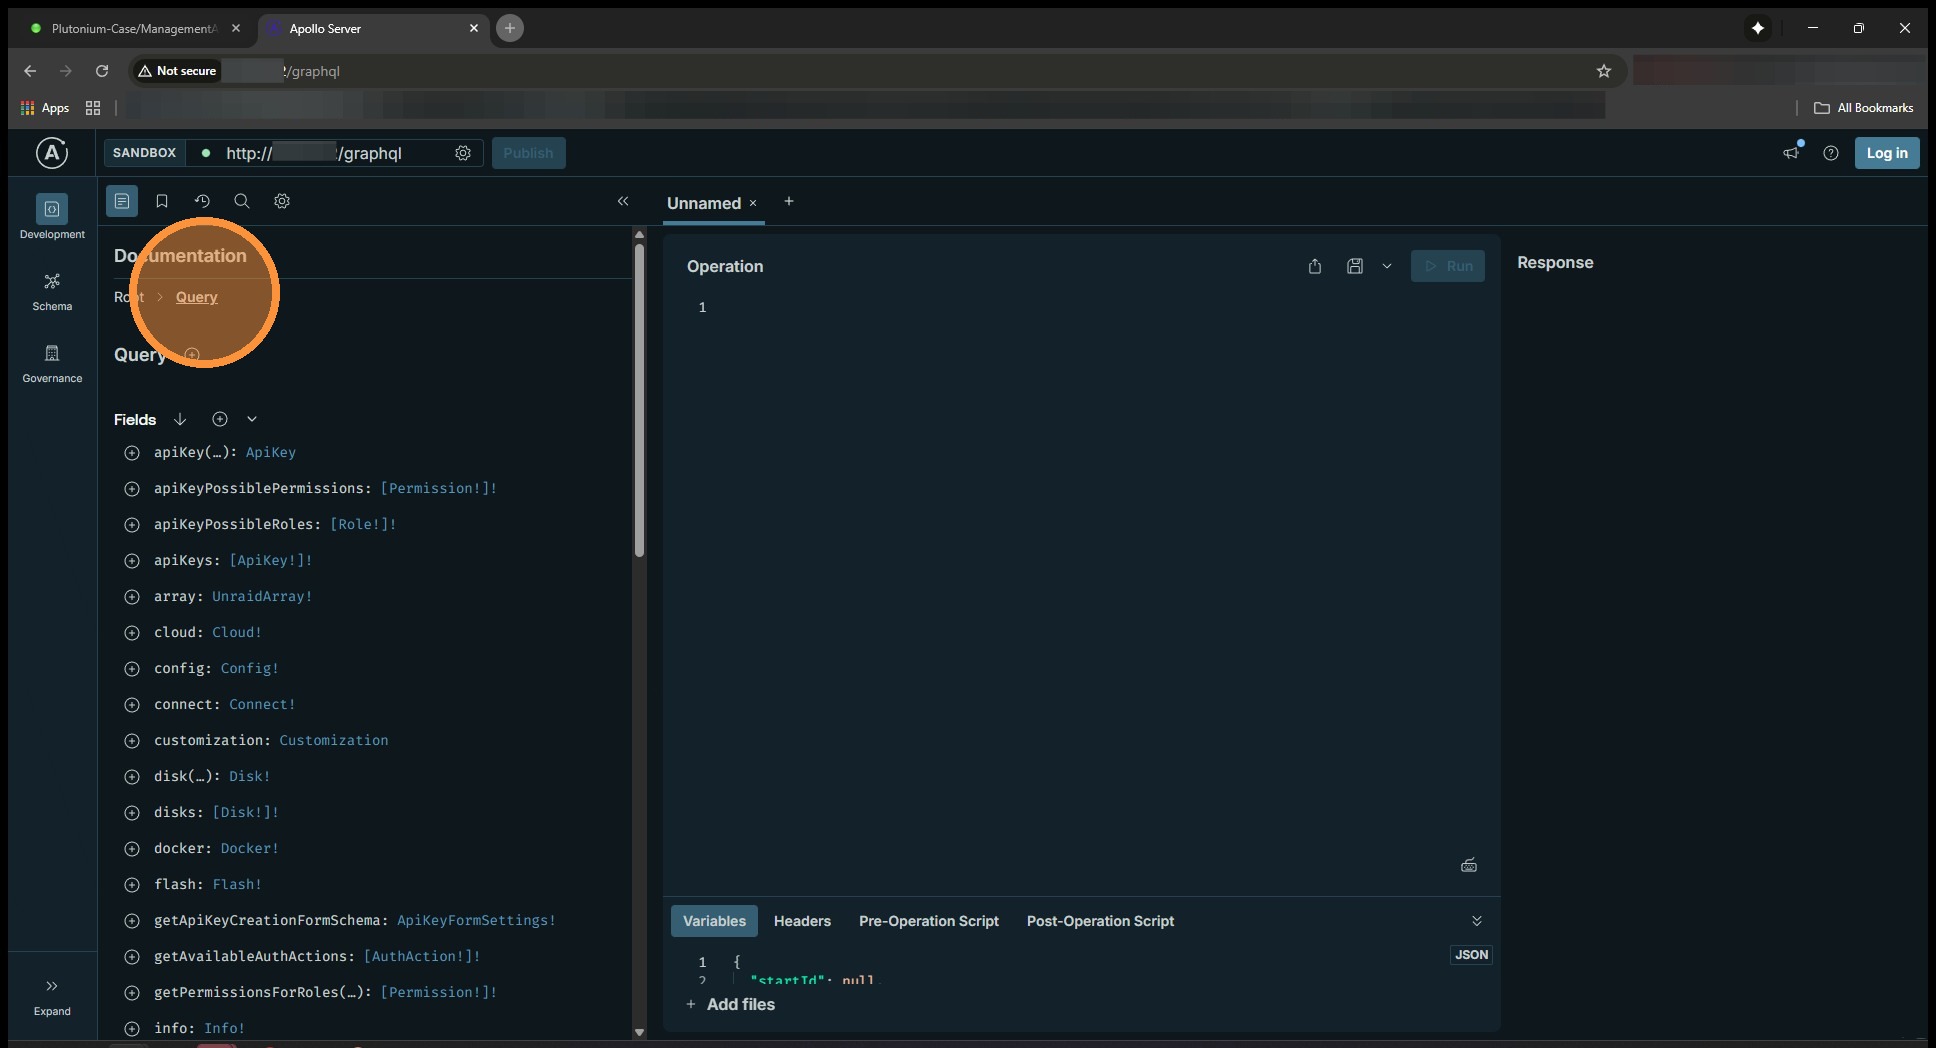Add the apiKeys field to operation

131,561
